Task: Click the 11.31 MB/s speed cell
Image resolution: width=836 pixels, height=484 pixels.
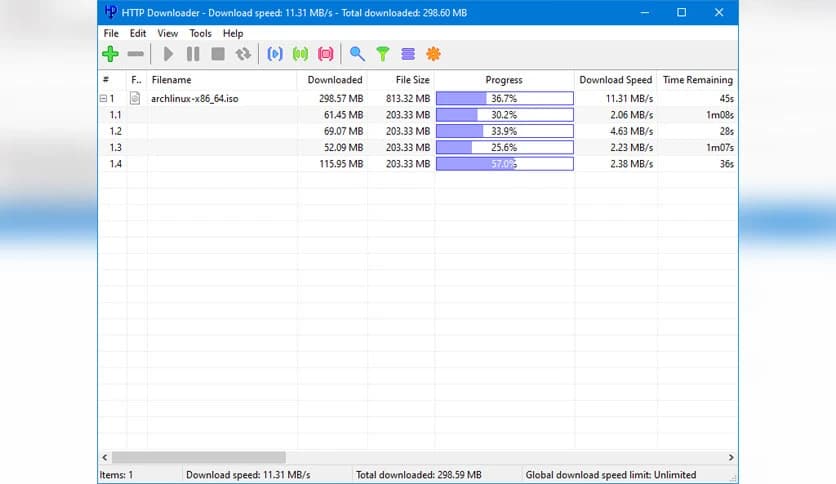Action: (629, 99)
